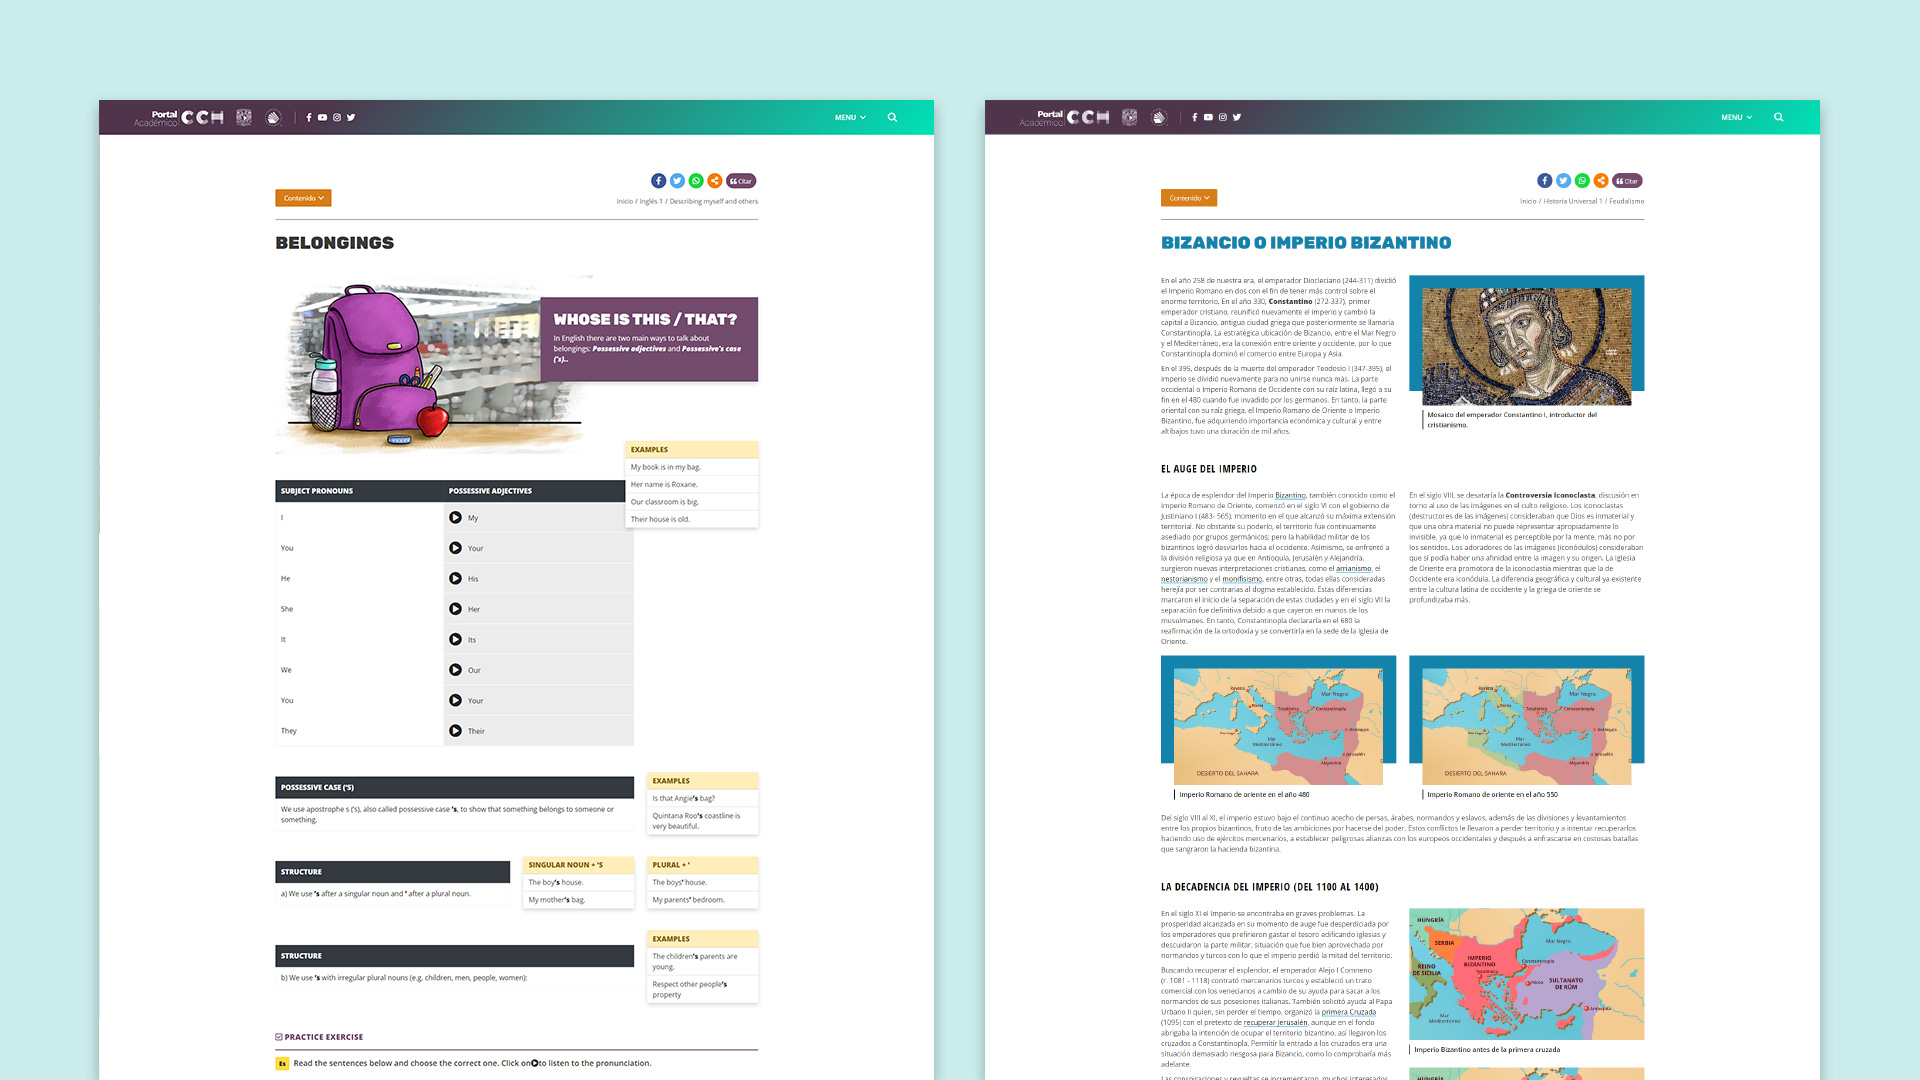
Task: Follow the "primera Cruzada" hyperlink
Action: 1348,1012
